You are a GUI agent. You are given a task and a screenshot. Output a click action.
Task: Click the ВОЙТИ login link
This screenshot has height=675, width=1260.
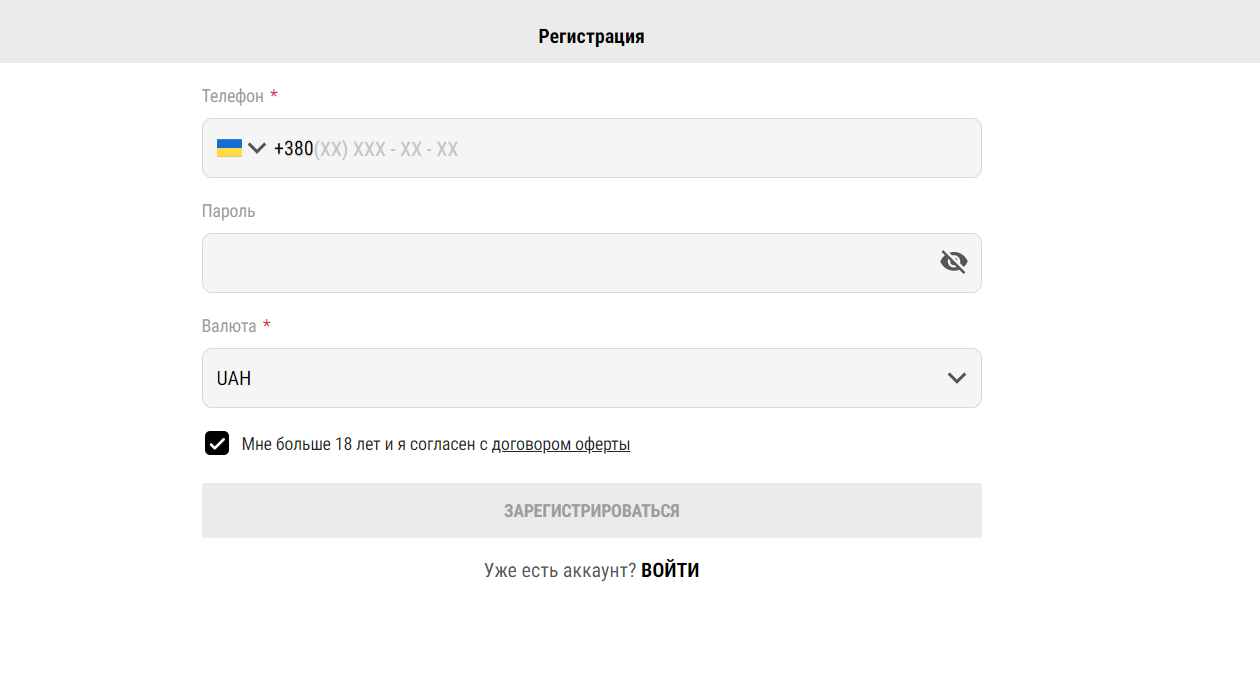coord(670,571)
